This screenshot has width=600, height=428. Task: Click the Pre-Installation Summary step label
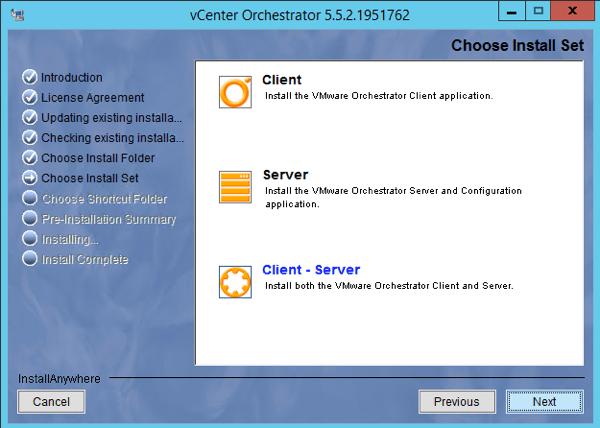click(x=108, y=219)
